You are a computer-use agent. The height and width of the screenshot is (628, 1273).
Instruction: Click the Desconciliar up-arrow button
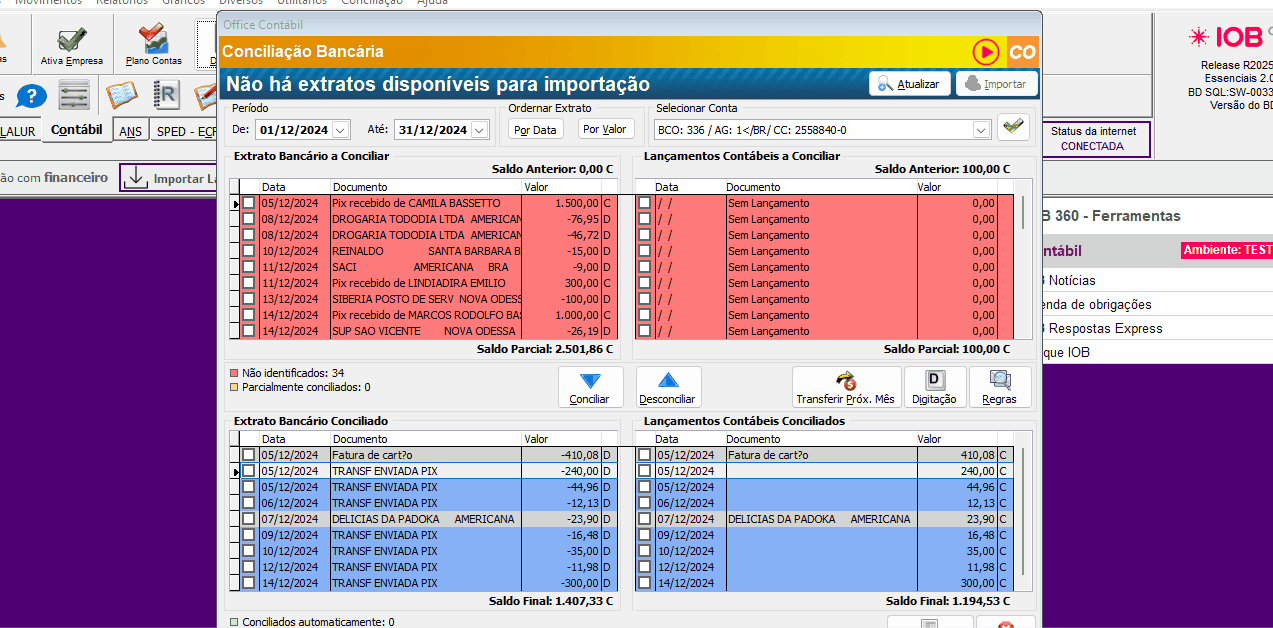tap(667, 387)
